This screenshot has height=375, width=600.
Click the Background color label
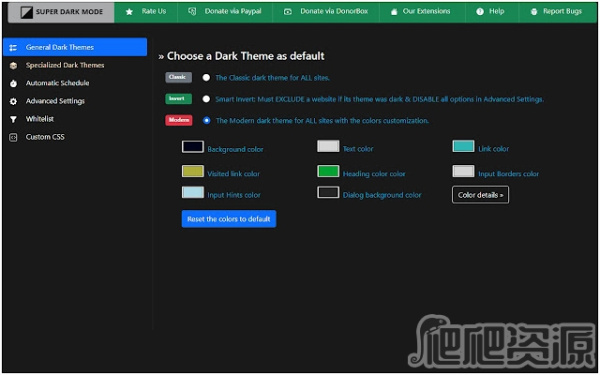pyautogui.click(x=235, y=149)
